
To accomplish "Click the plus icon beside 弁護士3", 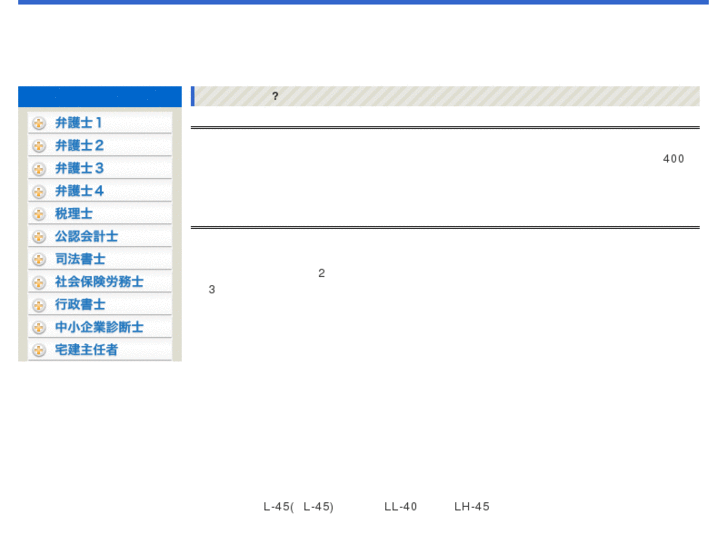I will pos(39,169).
